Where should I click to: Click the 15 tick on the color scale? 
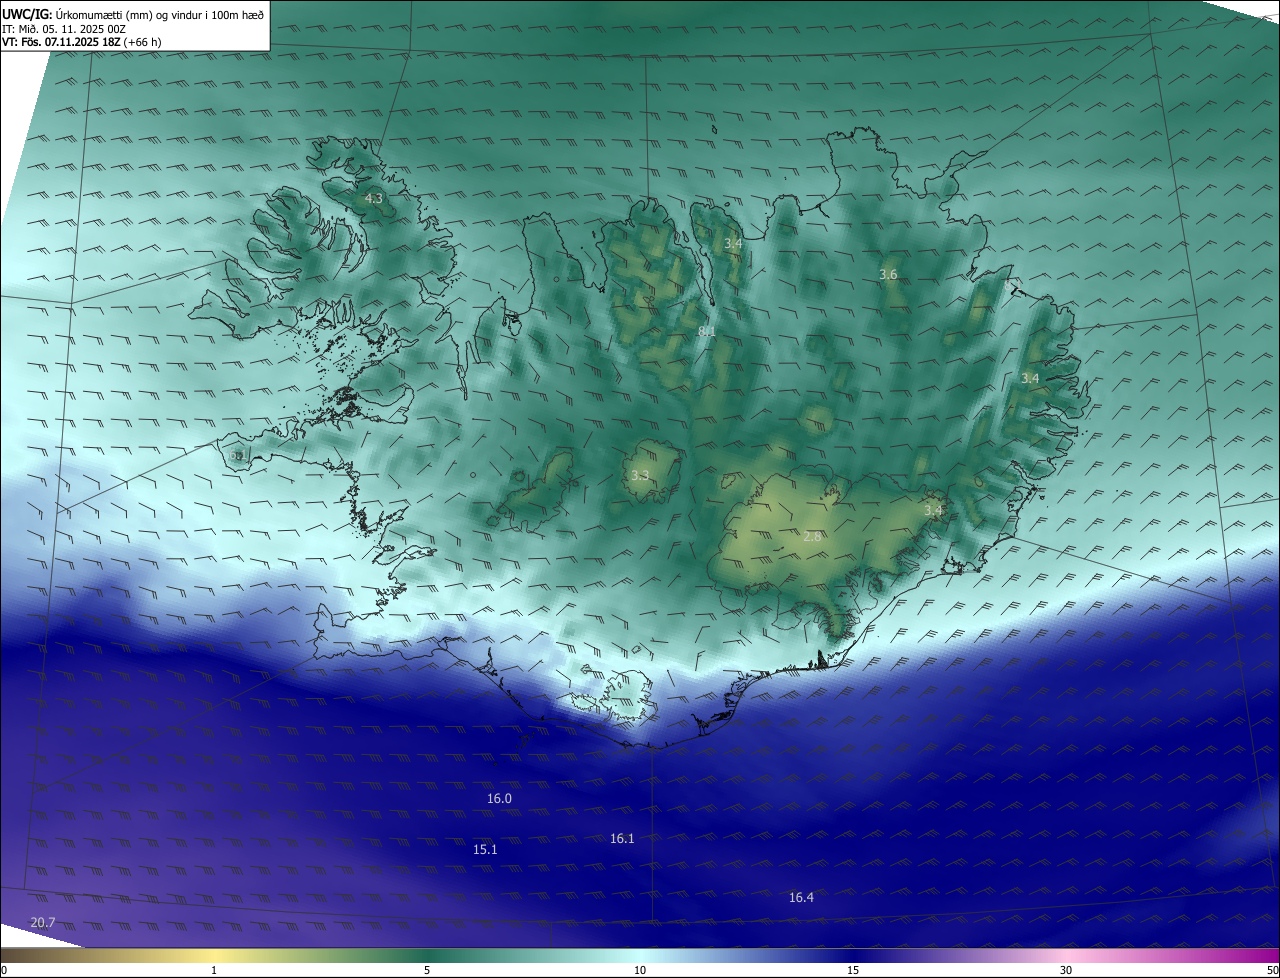click(x=853, y=970)
